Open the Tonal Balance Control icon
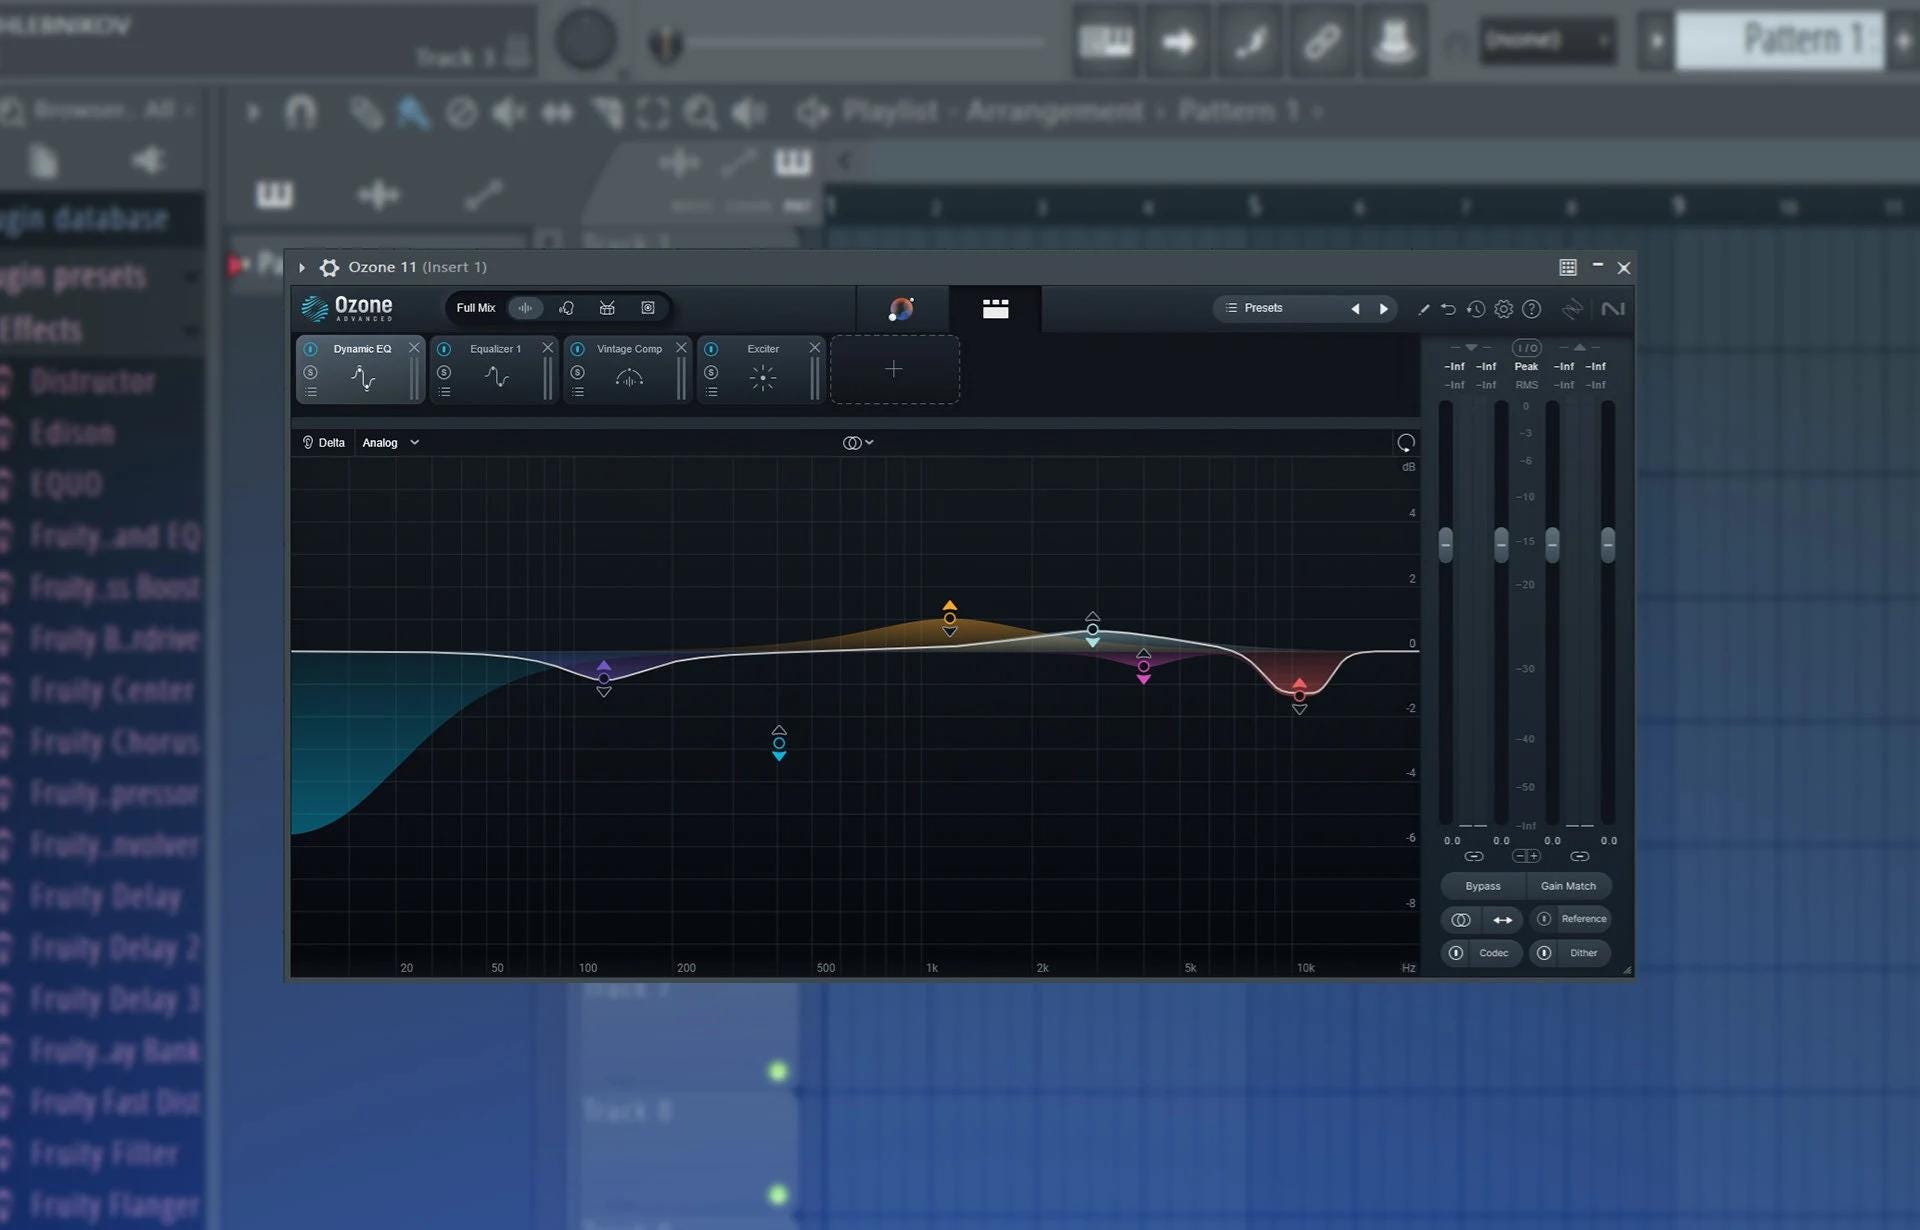The image size is (1920, 1230). [x=1573, y=309]
